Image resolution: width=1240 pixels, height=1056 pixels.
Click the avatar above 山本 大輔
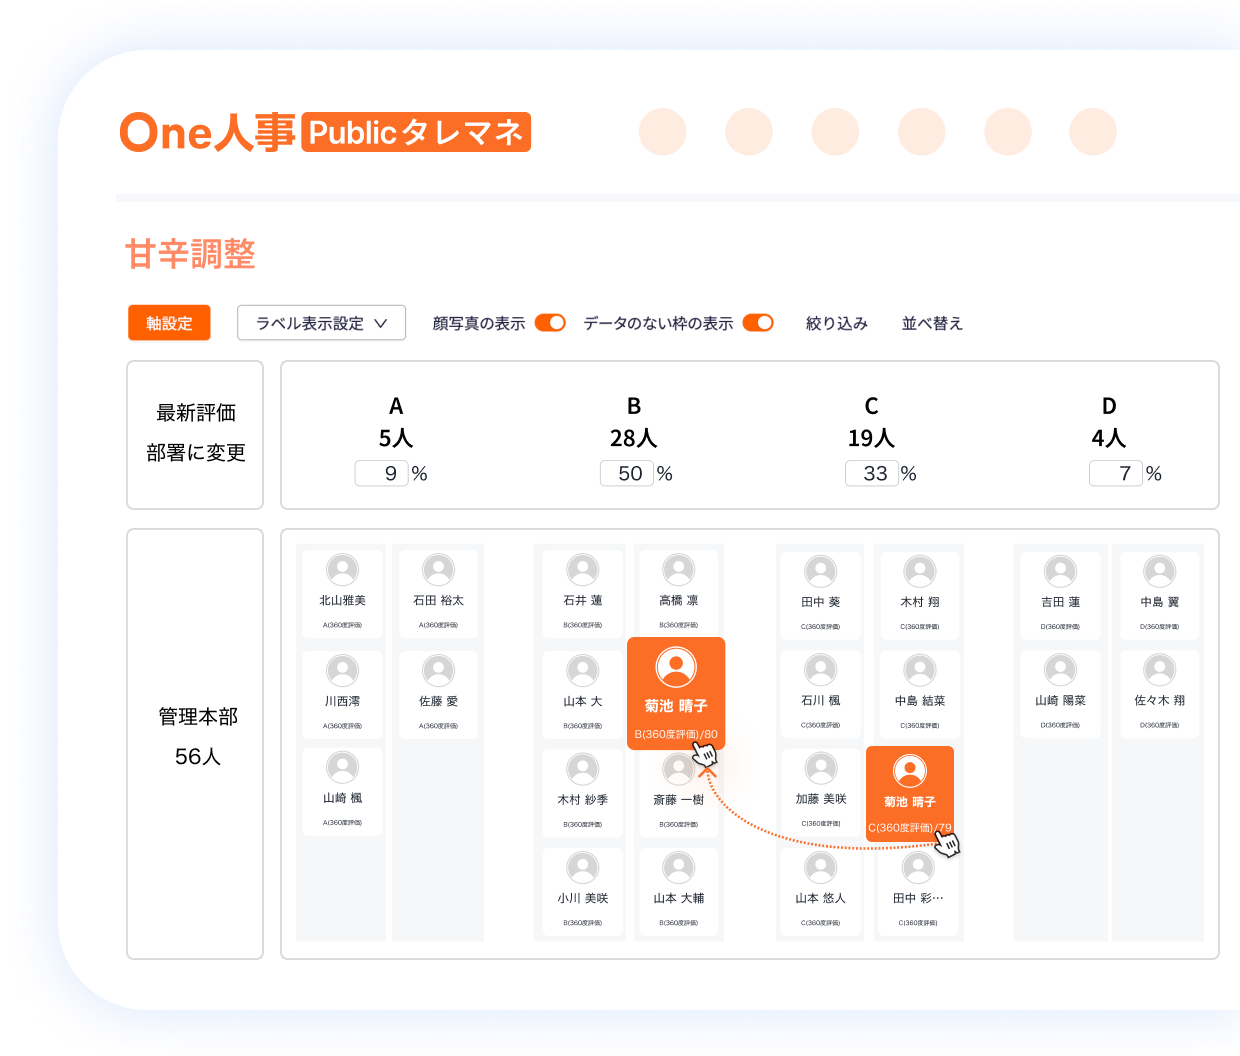pyautogui.click(x=678, y=867)
